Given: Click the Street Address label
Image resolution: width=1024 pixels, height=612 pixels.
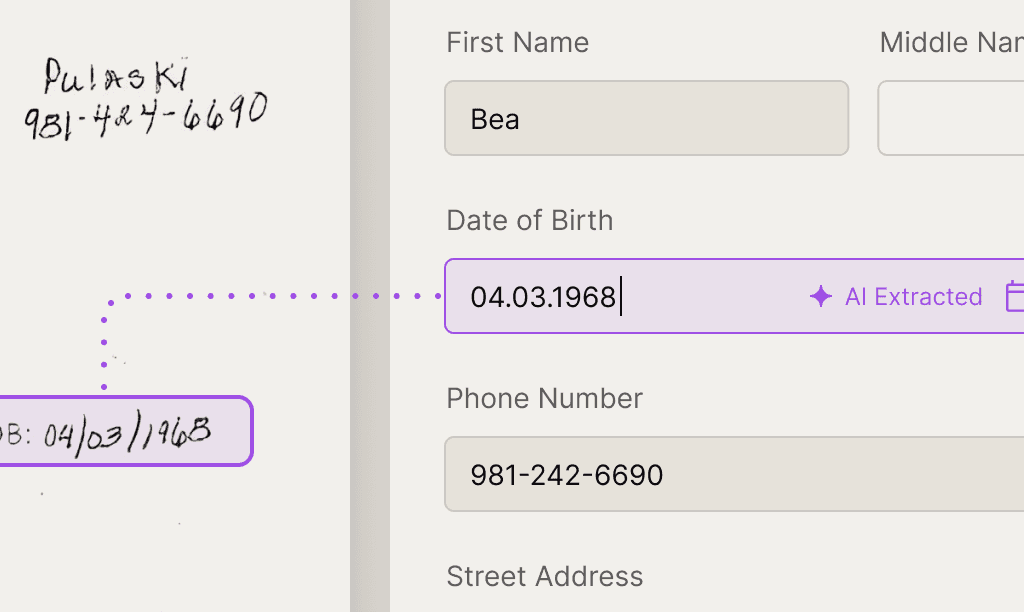Looking at the screenshot, I should (544, 576).
